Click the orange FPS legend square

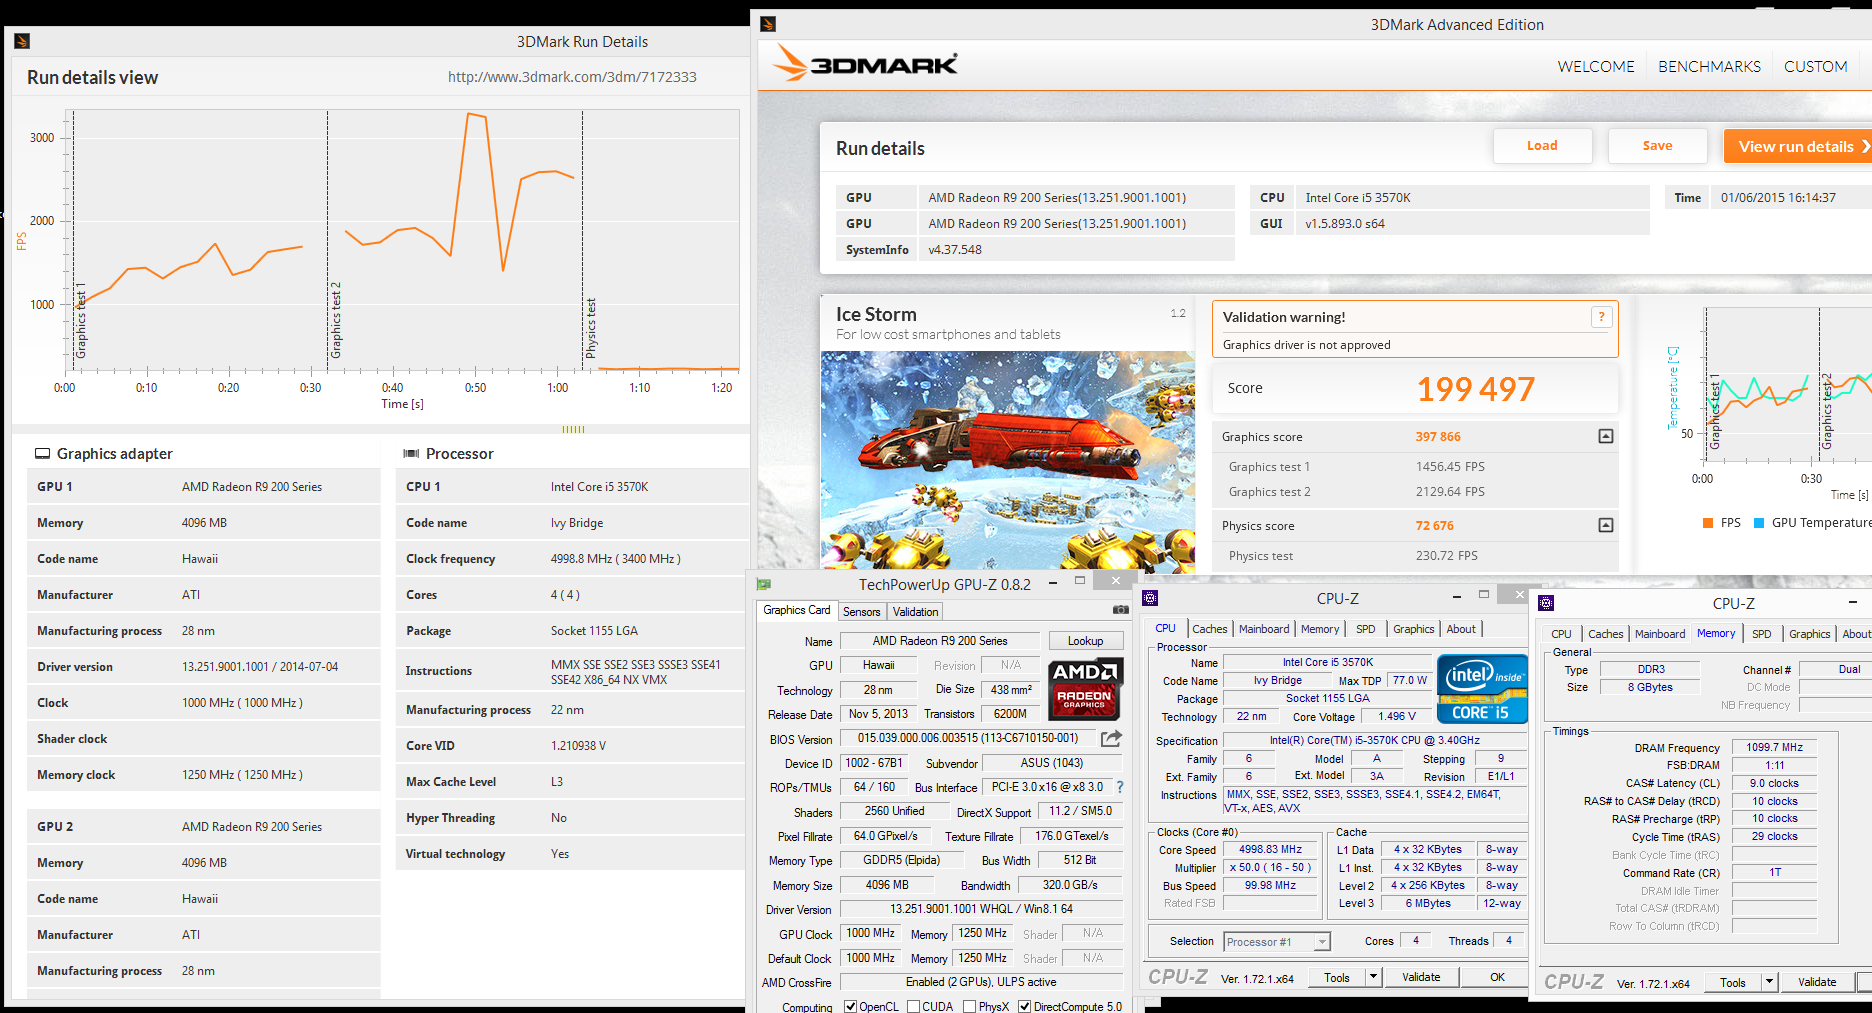(x=1708, y=523)
